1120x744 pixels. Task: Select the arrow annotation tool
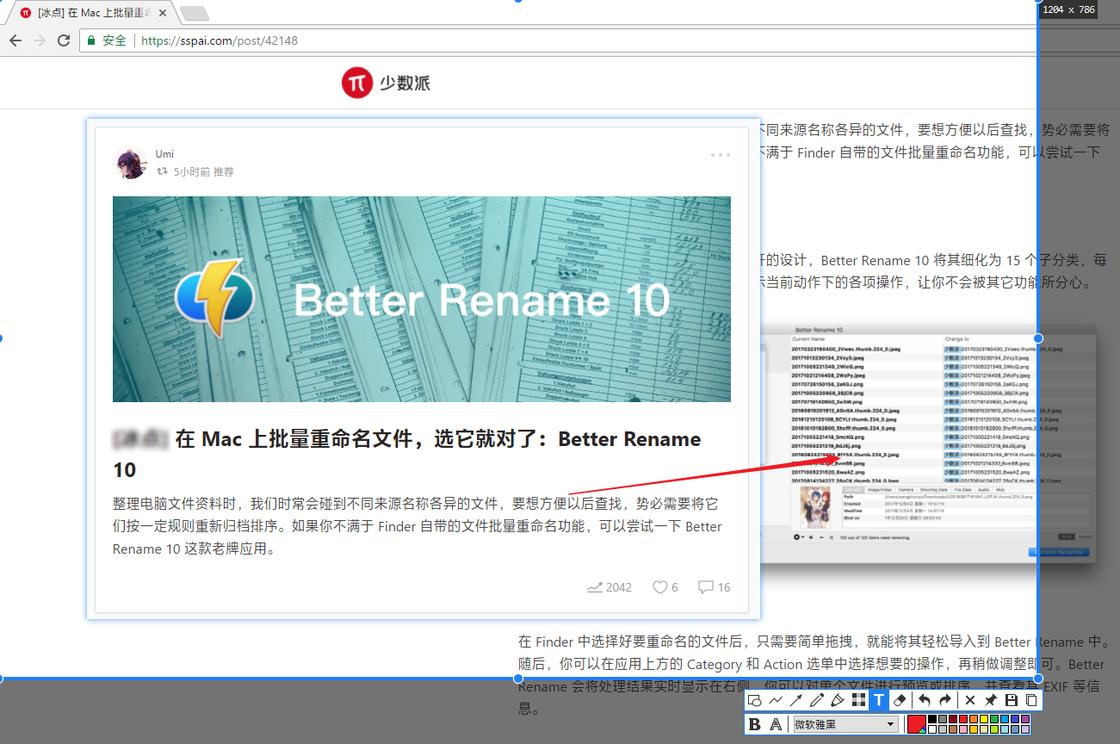click(796, 700)
